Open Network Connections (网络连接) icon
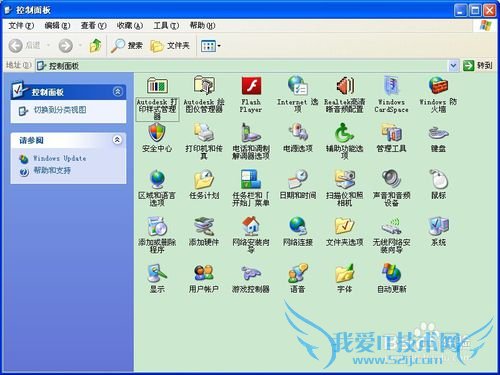The image size is (500, 375). (298, 226)
